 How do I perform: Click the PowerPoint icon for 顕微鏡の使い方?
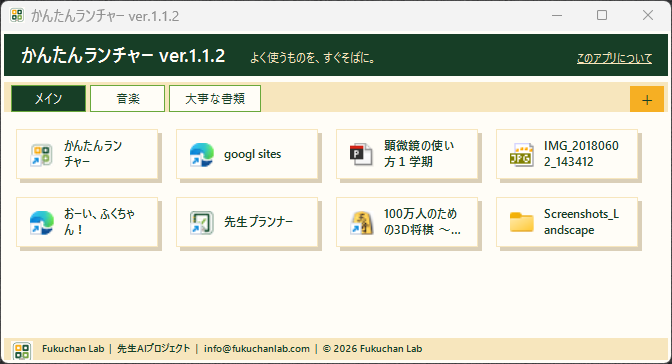pyautogui.click(x=361, y=155)
